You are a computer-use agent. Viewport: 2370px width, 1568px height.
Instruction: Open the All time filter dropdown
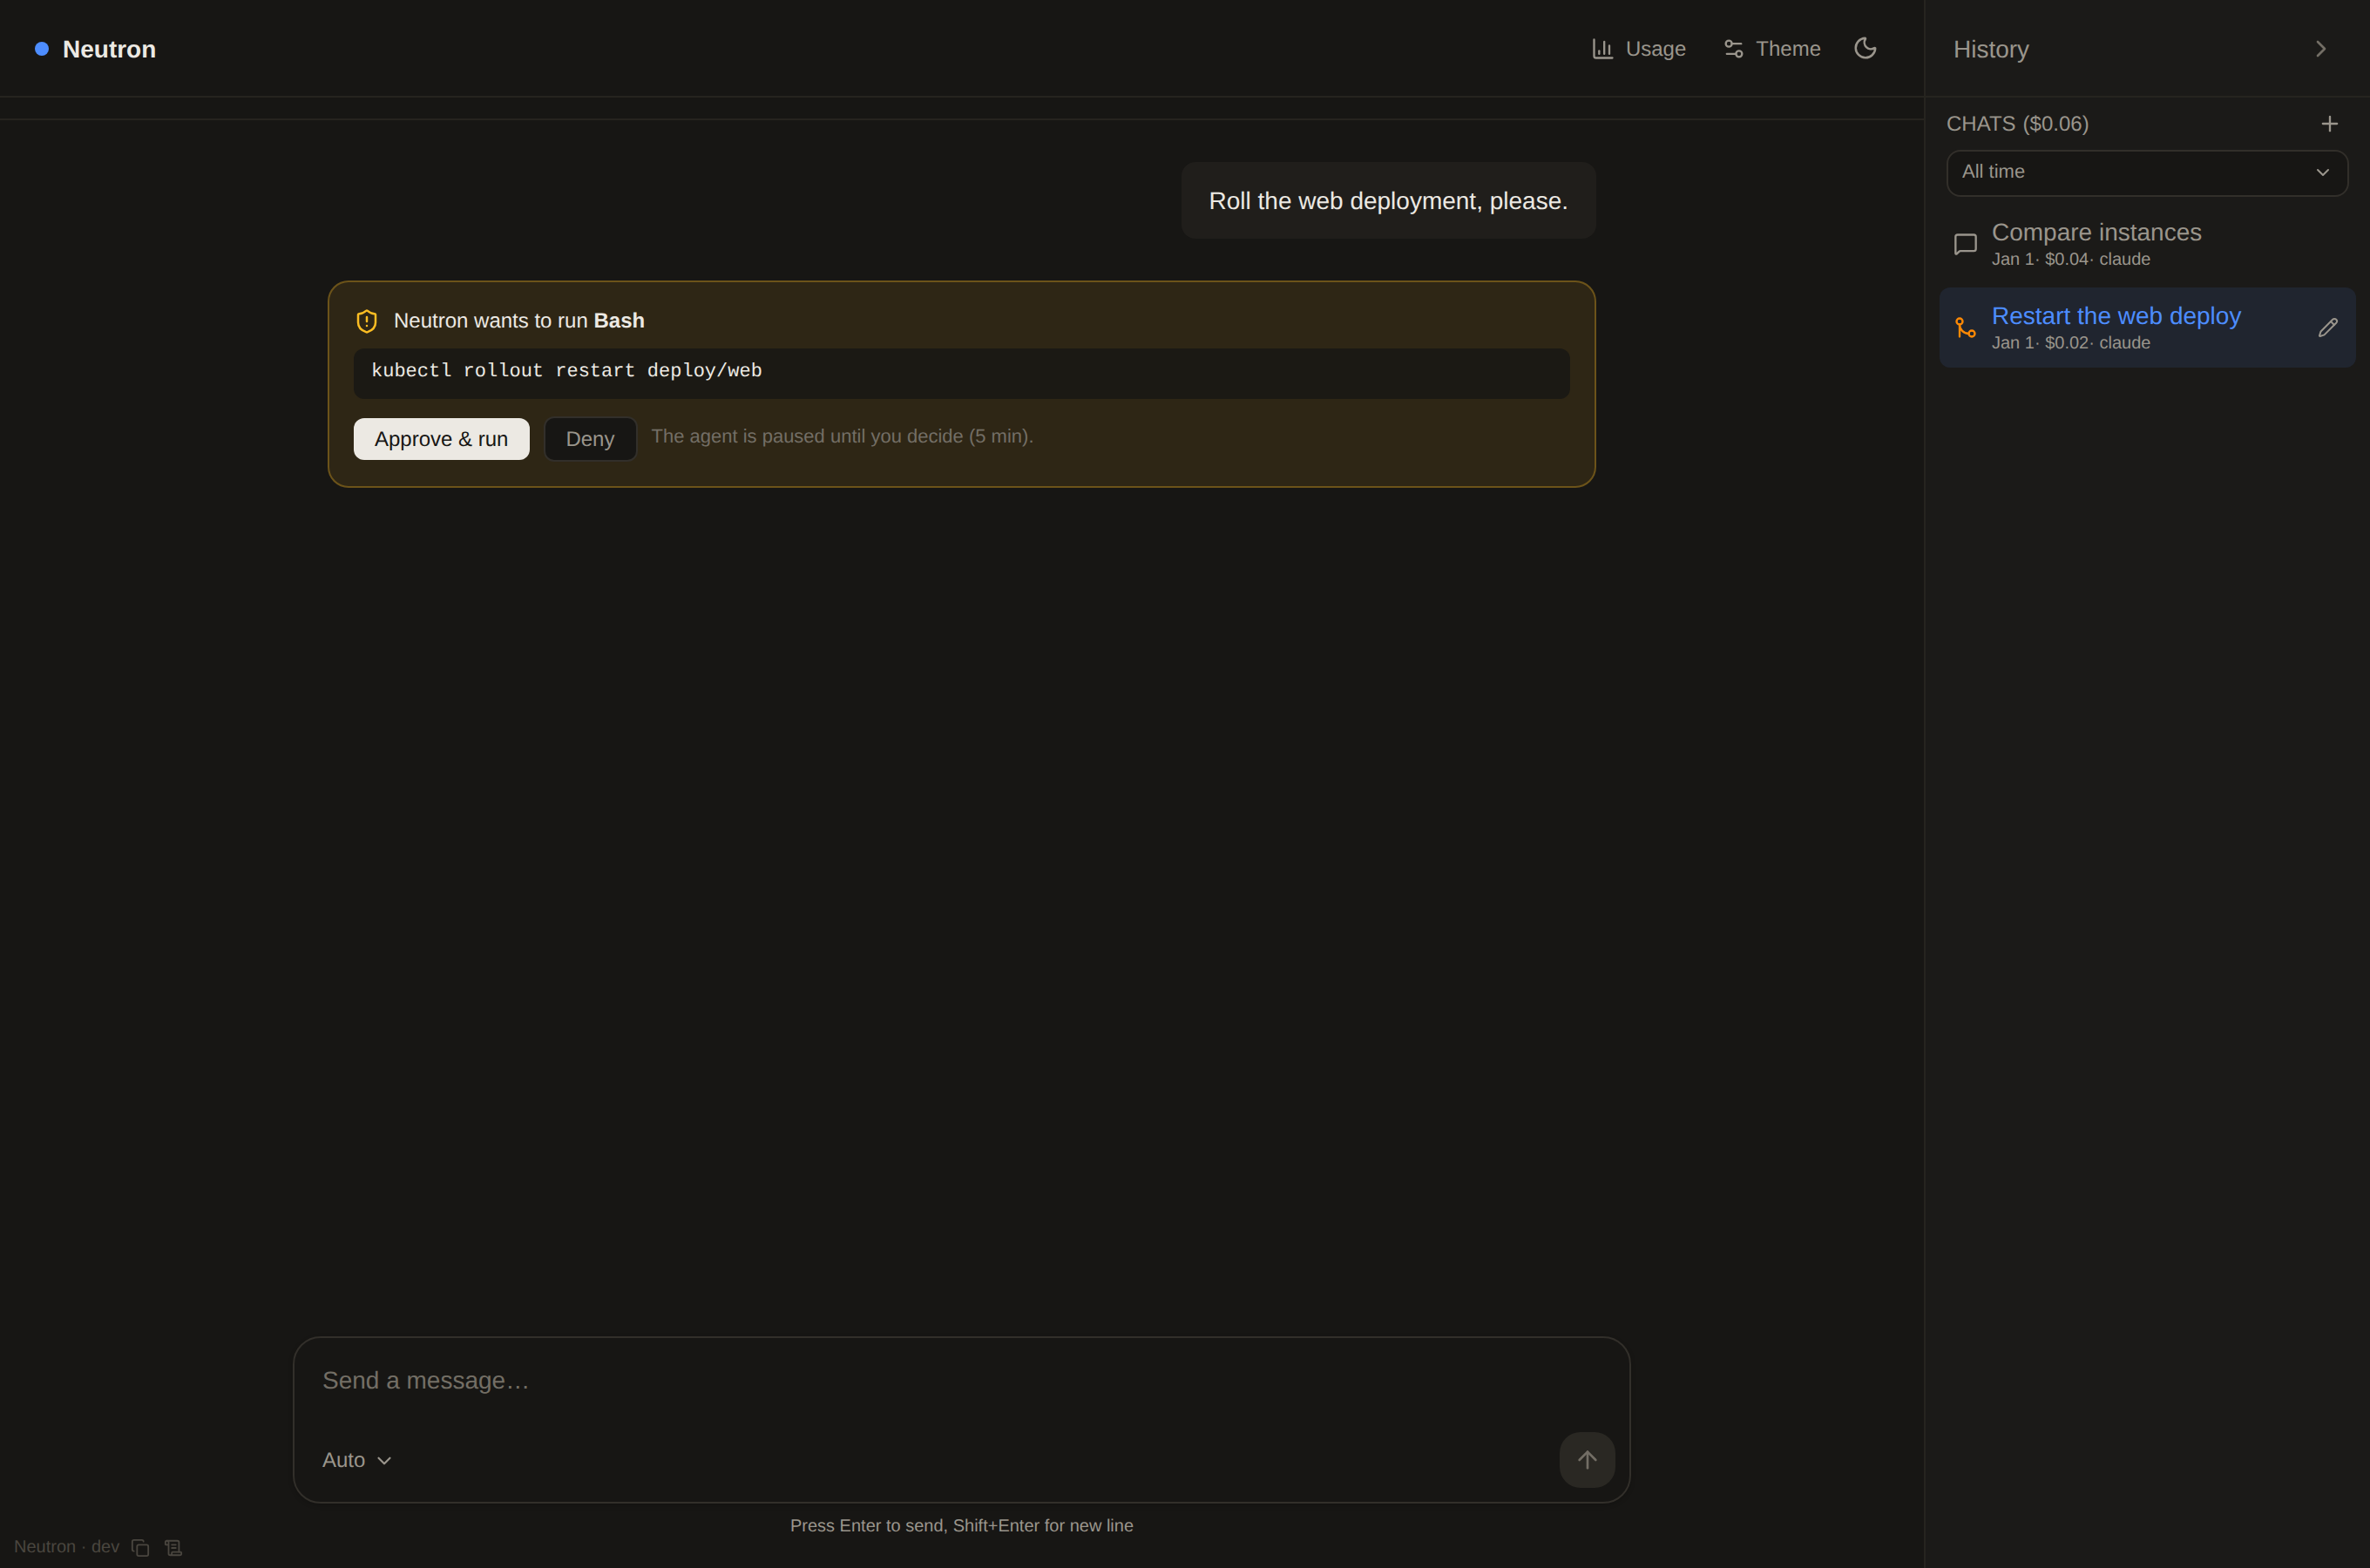tap(2146, 172)
